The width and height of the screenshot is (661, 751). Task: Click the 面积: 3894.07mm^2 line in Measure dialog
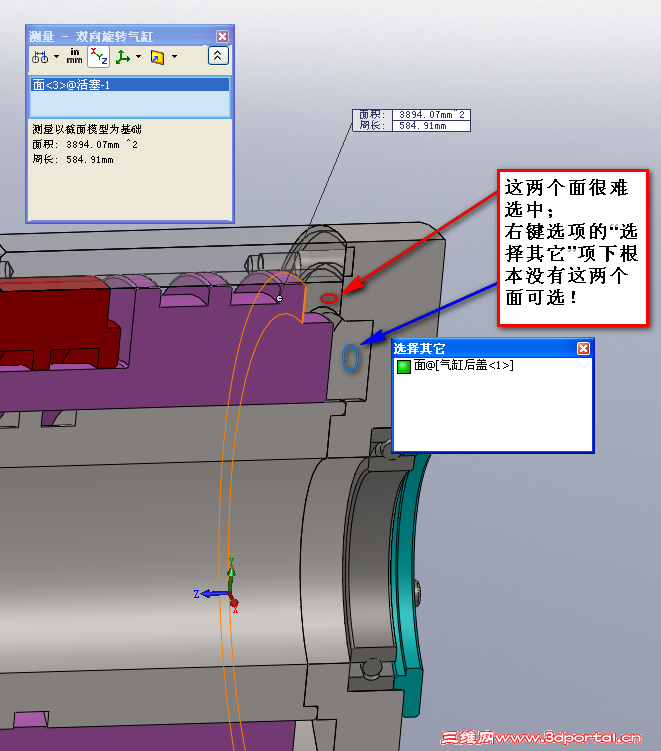[85, 144]
